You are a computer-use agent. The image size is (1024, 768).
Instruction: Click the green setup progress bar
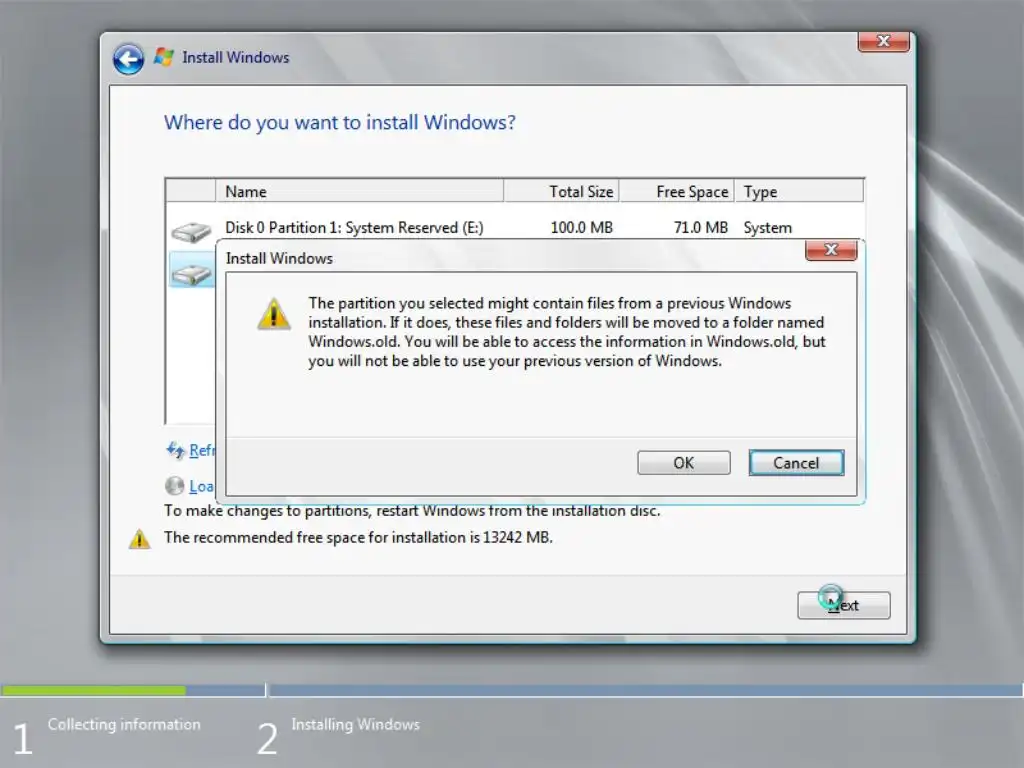click(93, 690)
